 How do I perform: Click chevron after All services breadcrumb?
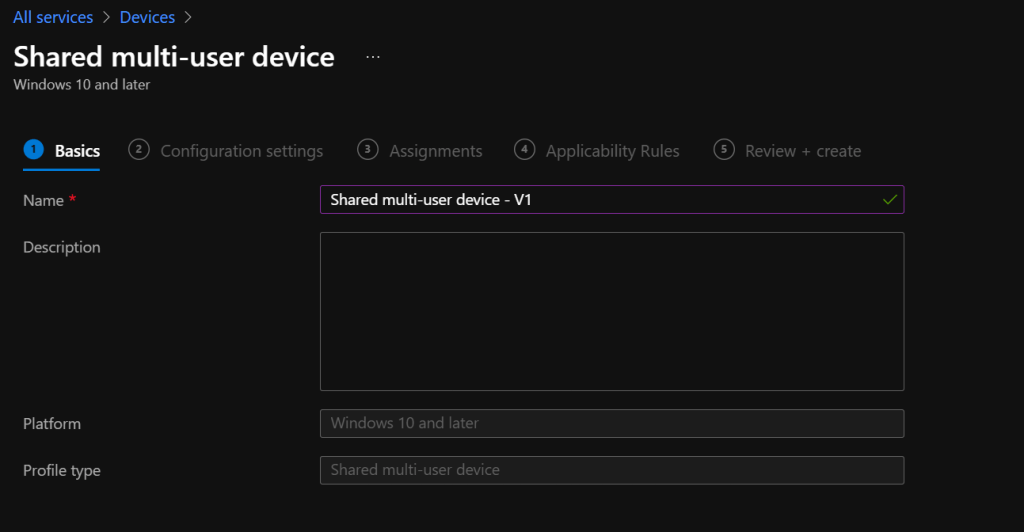106,18
